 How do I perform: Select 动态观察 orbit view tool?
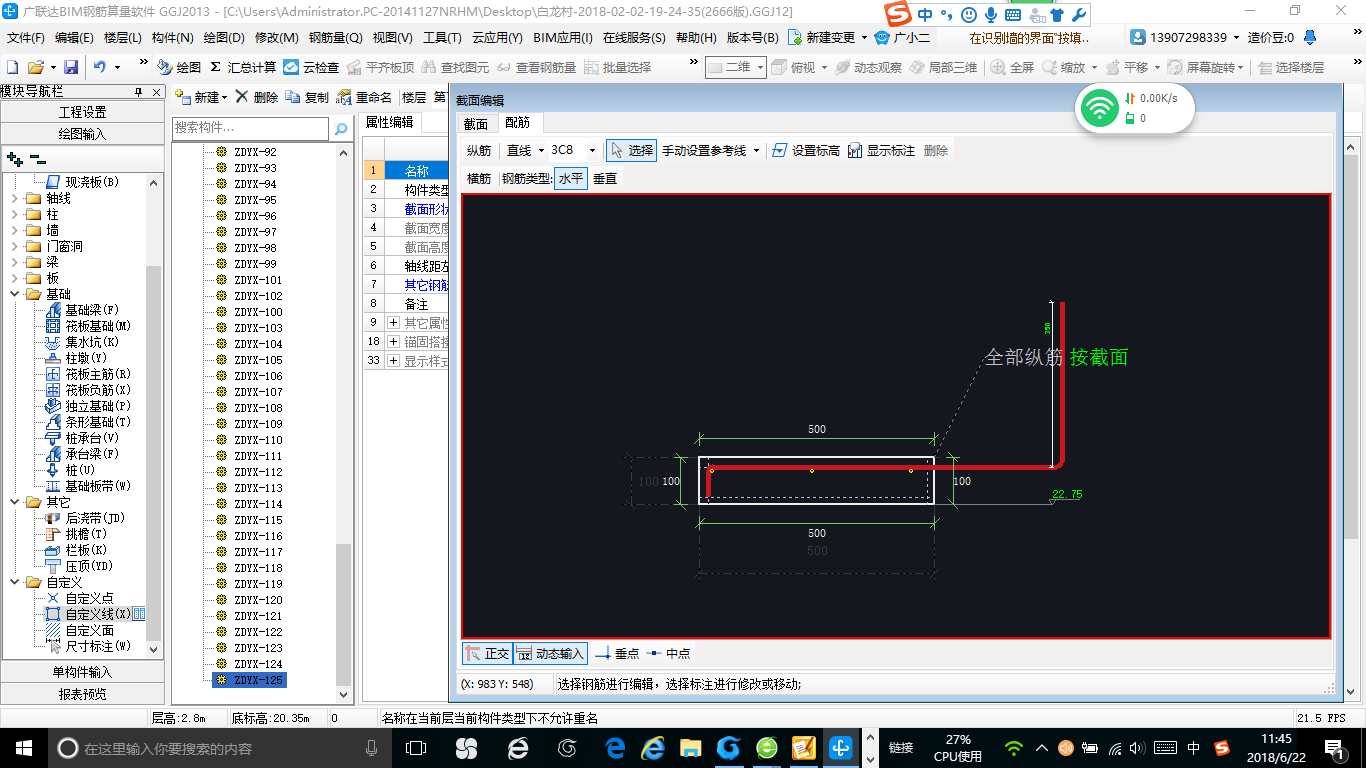pyautogui.click(x=868, y=67)
